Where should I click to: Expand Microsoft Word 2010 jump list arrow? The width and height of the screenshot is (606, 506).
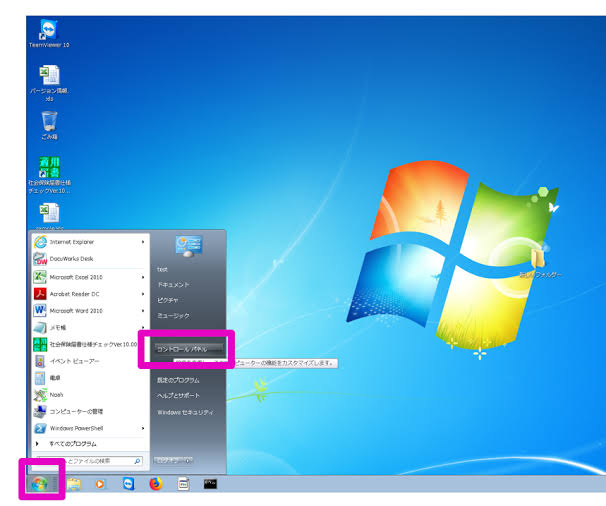pos(143,311)
